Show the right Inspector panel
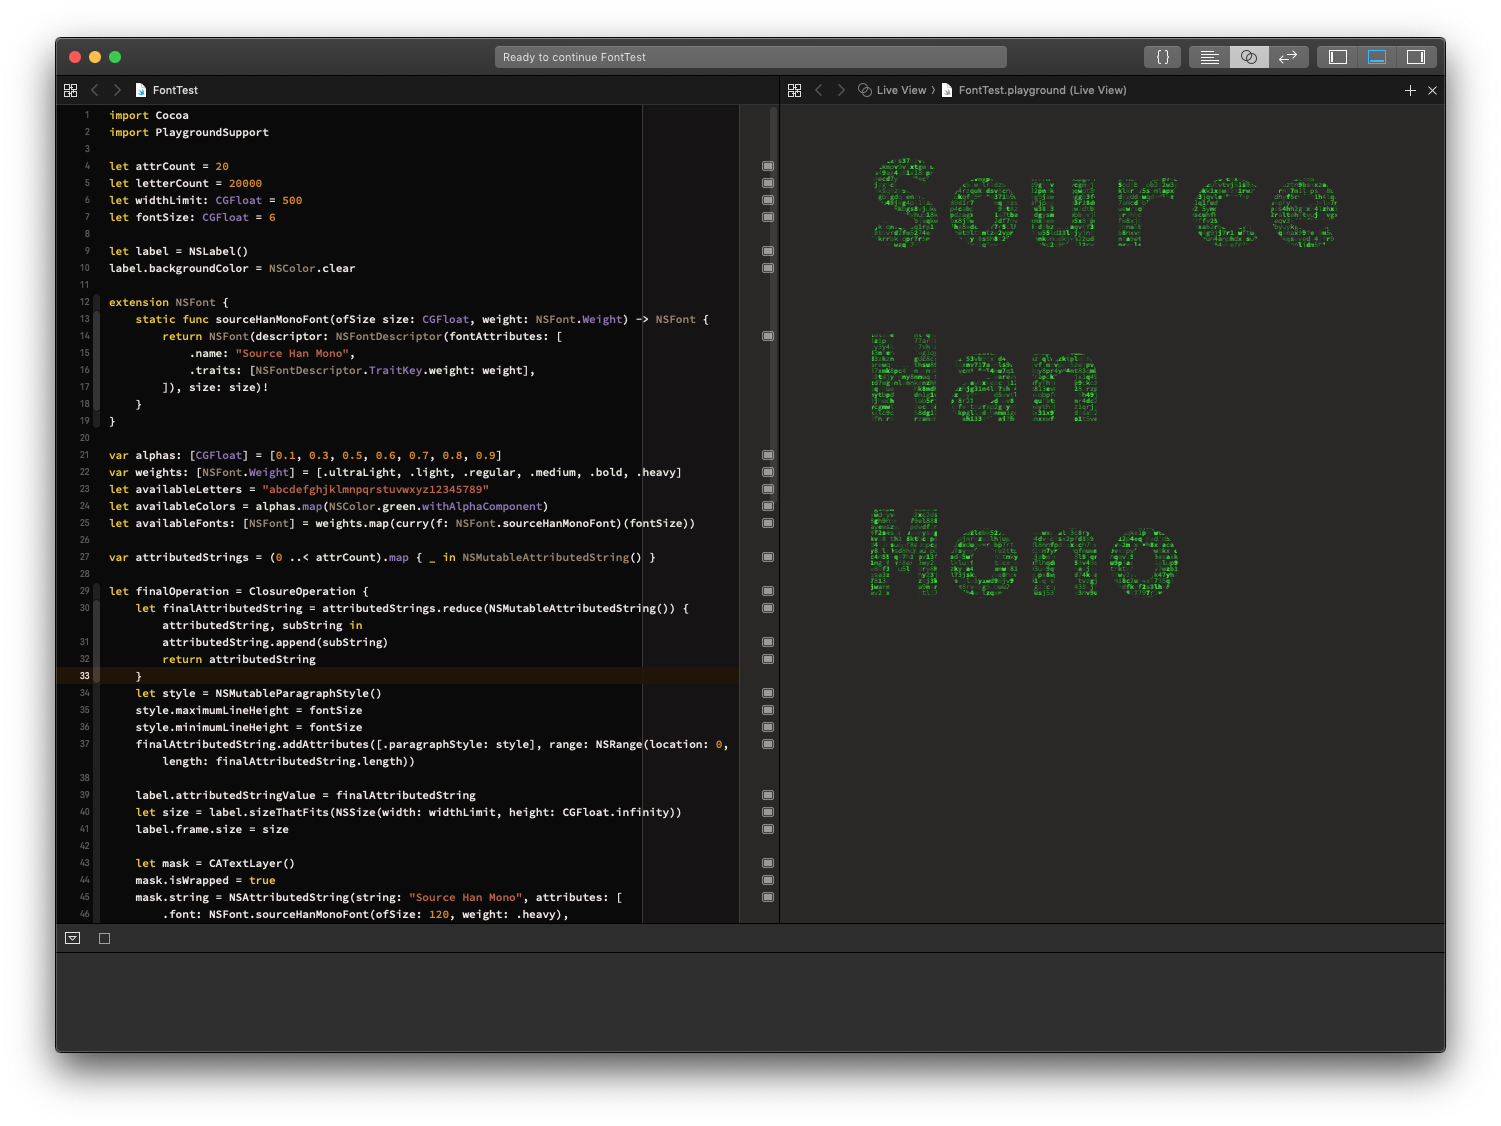Screen dimensions: 1501x1126 [1416, 57]
